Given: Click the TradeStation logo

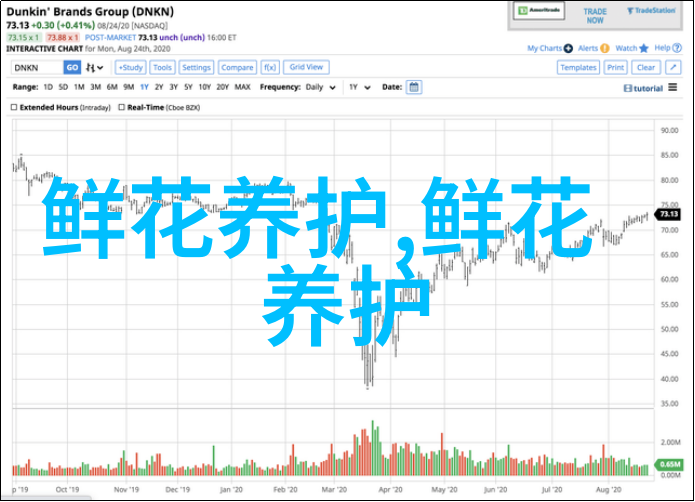Looking at the screenshot, I should coord(651,11).
